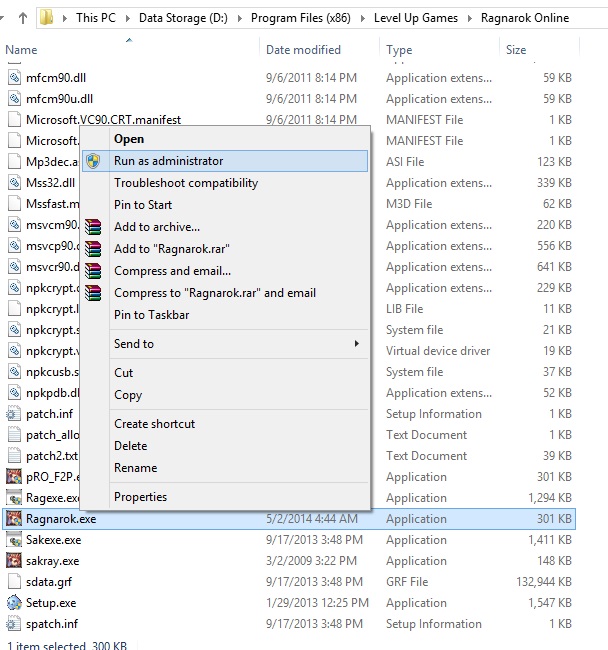Click the mfcm90u.dll file icon

tap(15, 99)
